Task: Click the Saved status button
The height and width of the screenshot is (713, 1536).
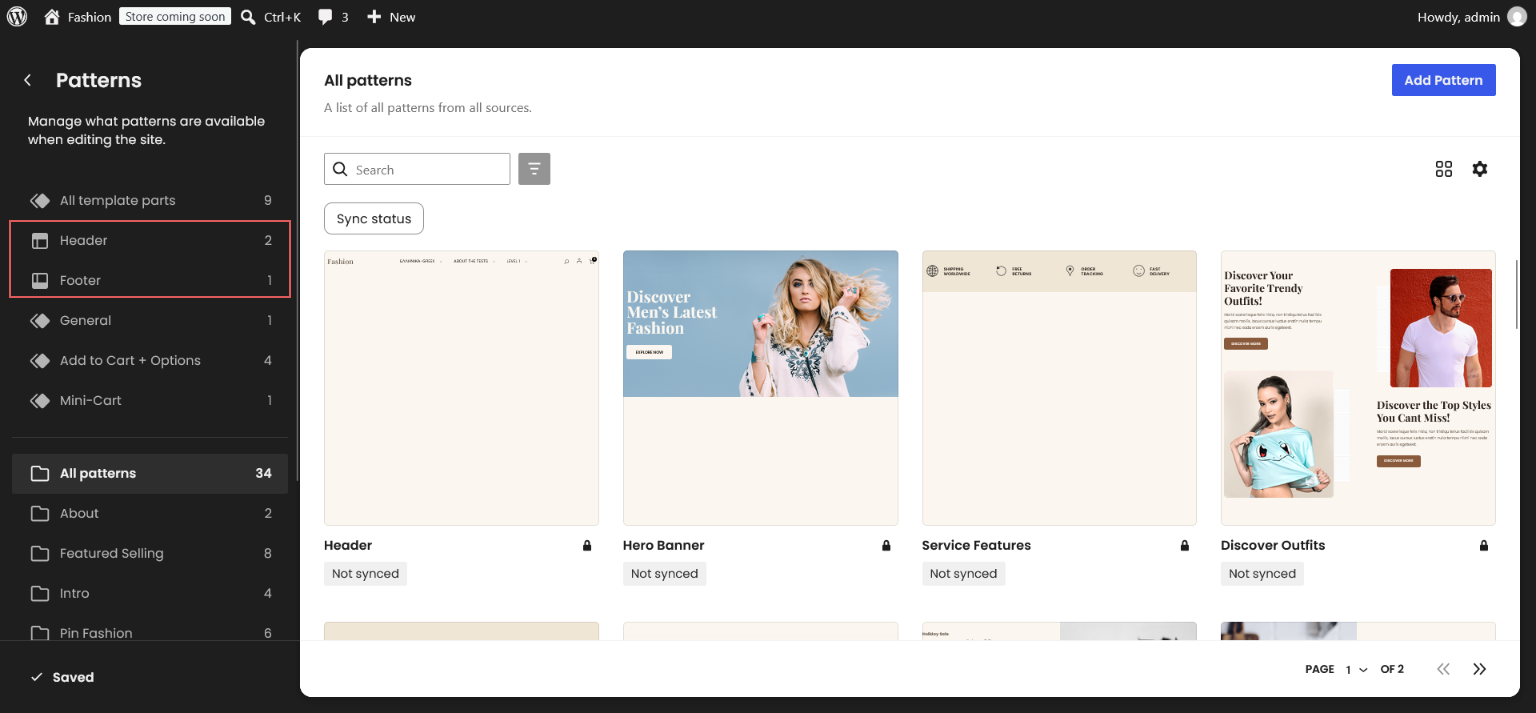Action: tap(62, 677)
